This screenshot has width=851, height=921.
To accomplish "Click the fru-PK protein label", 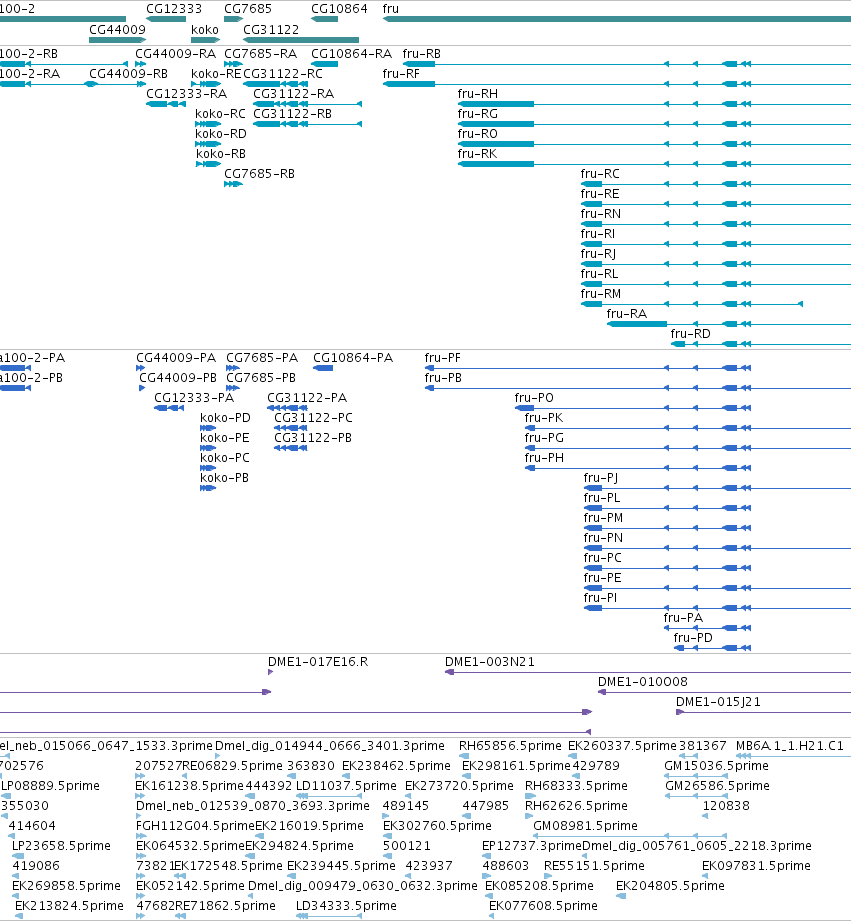I will tap(544, 418).
